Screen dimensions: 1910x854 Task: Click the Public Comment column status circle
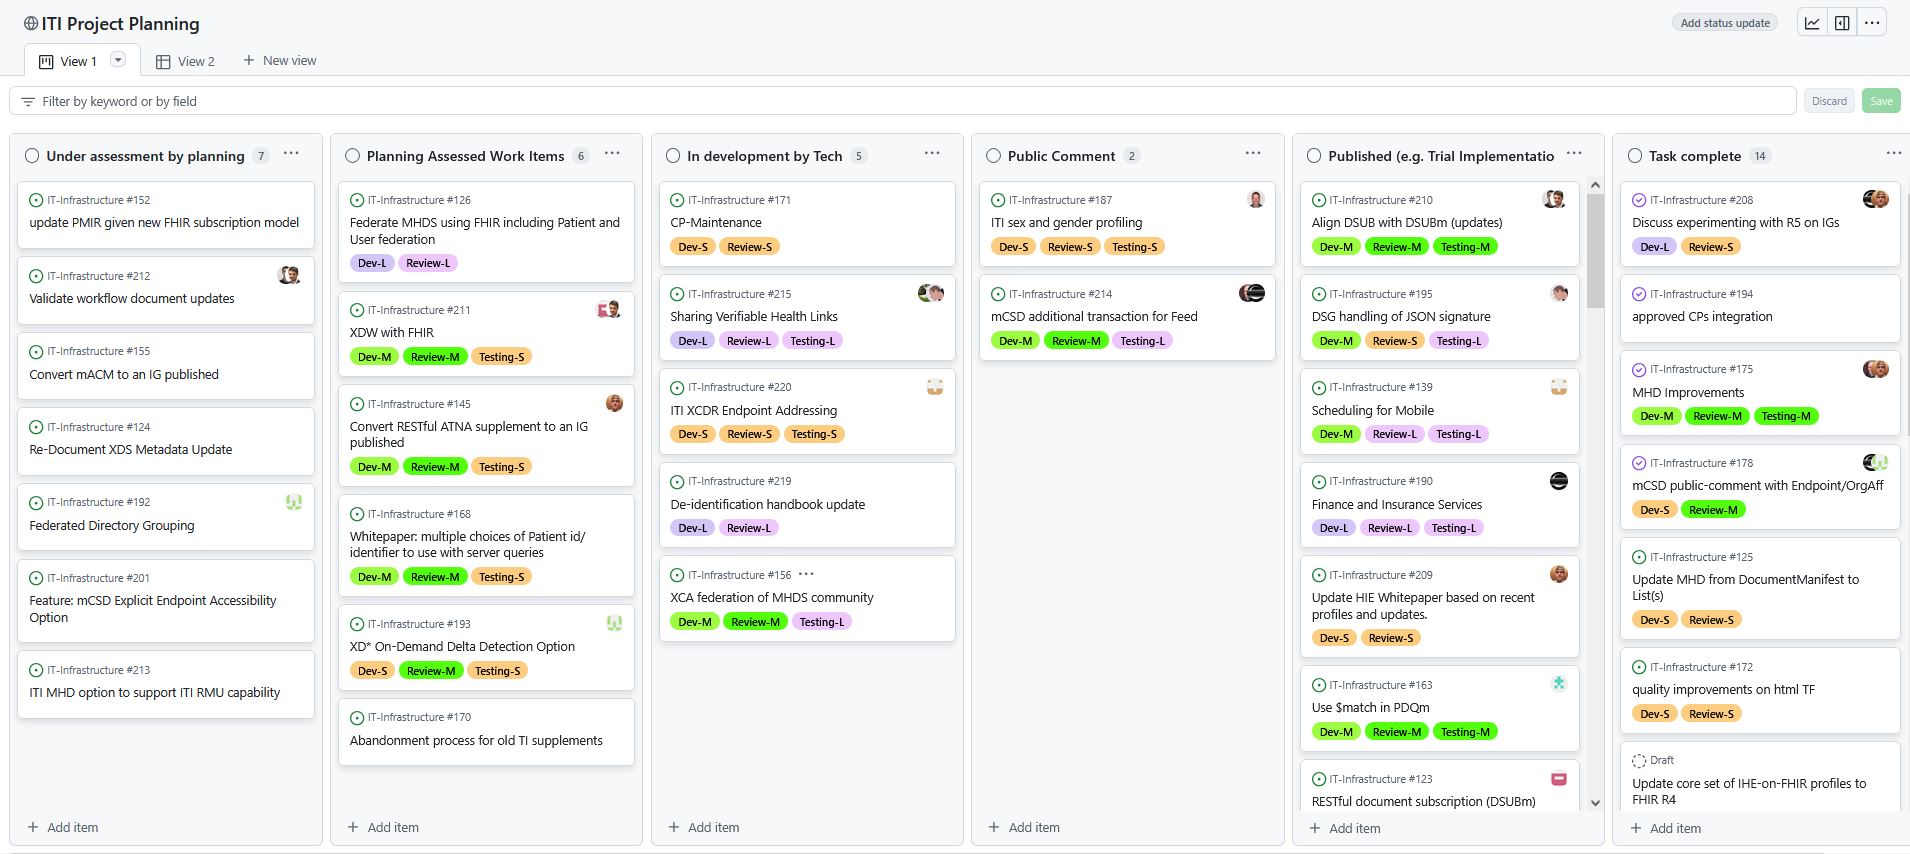(x=993, y=156)
